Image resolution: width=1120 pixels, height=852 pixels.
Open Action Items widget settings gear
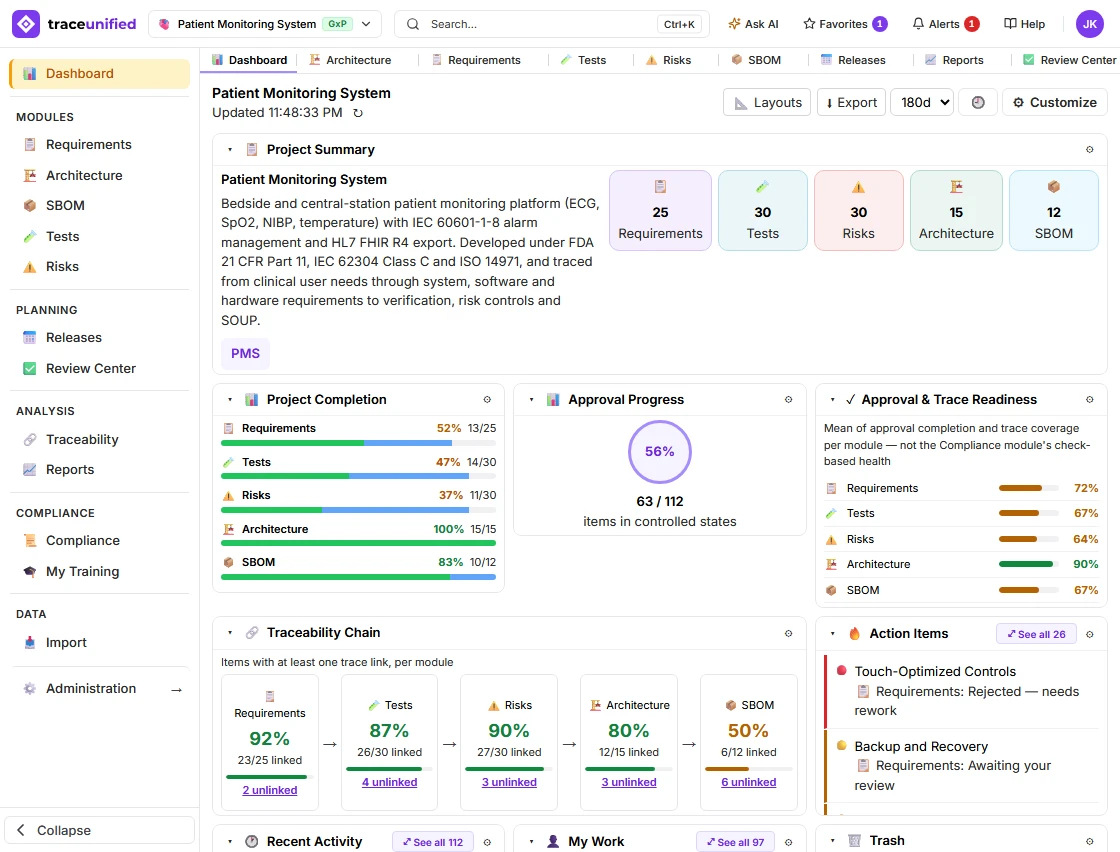click(1089, 634)
